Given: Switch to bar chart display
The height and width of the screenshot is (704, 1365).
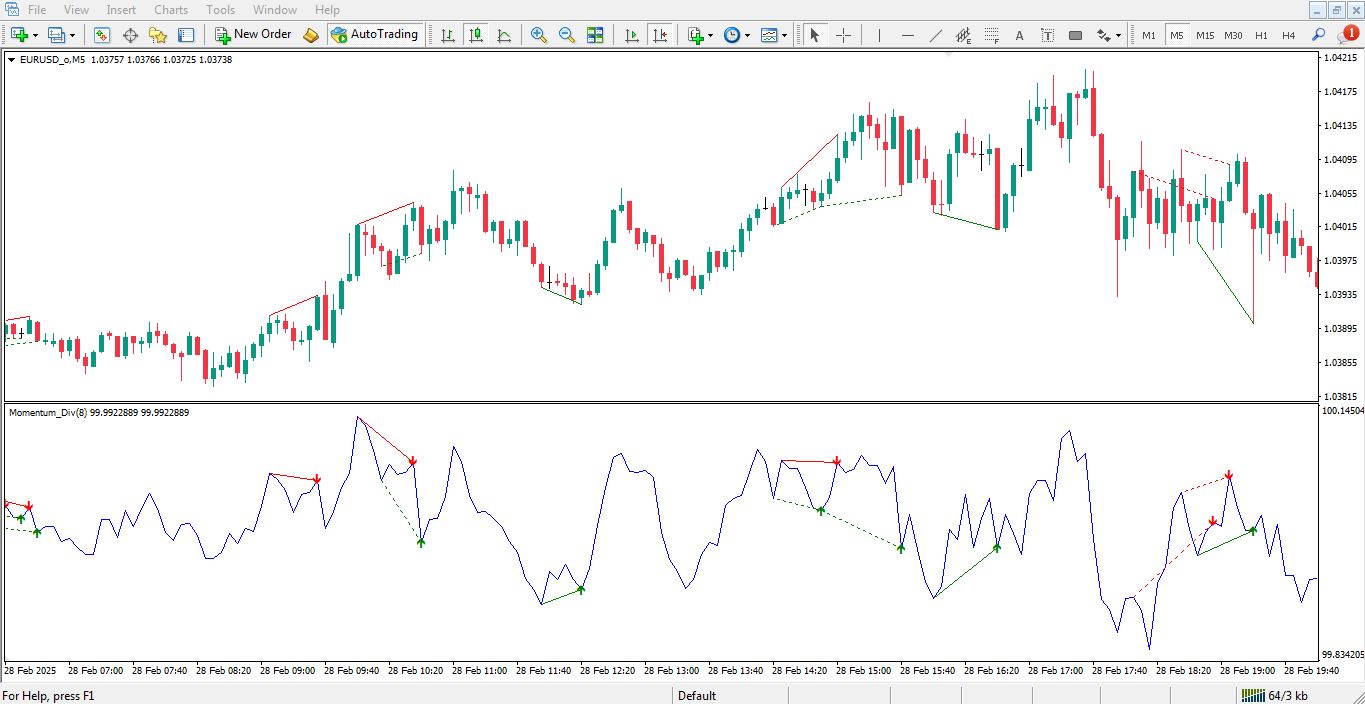Looking at the screenshot, I should [x=448, y=35].
